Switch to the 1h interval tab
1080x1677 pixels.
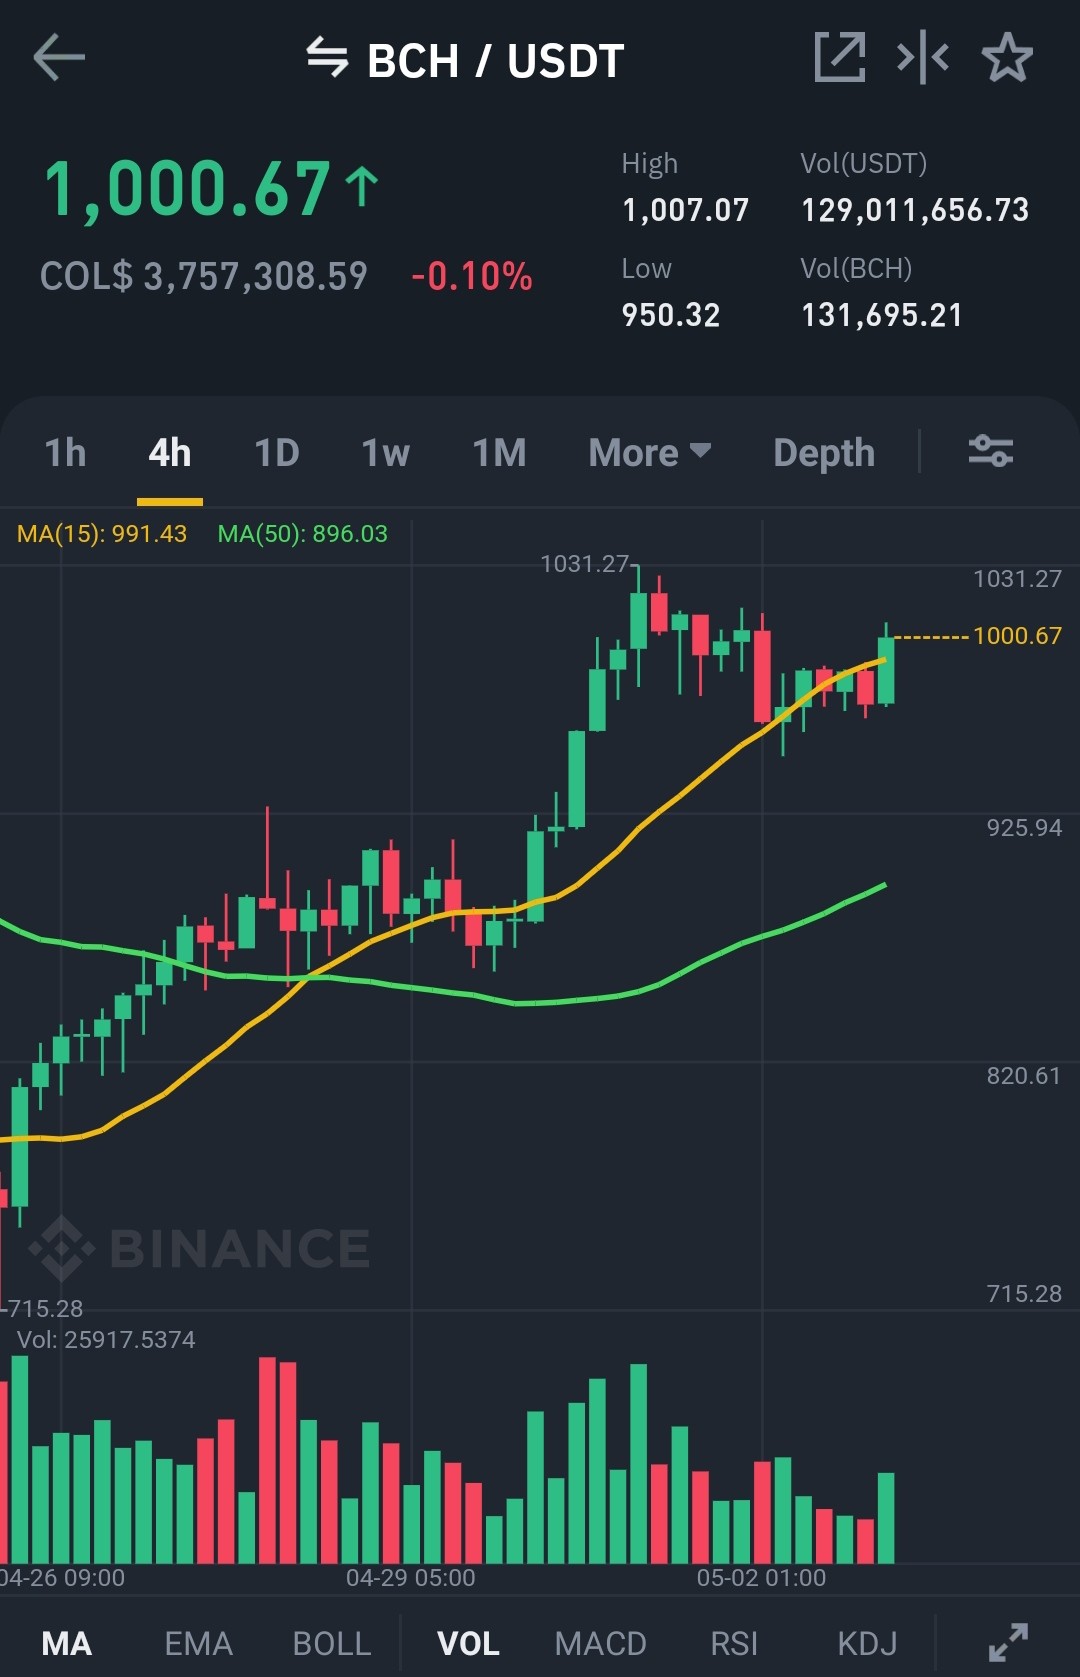pos(65,452)
